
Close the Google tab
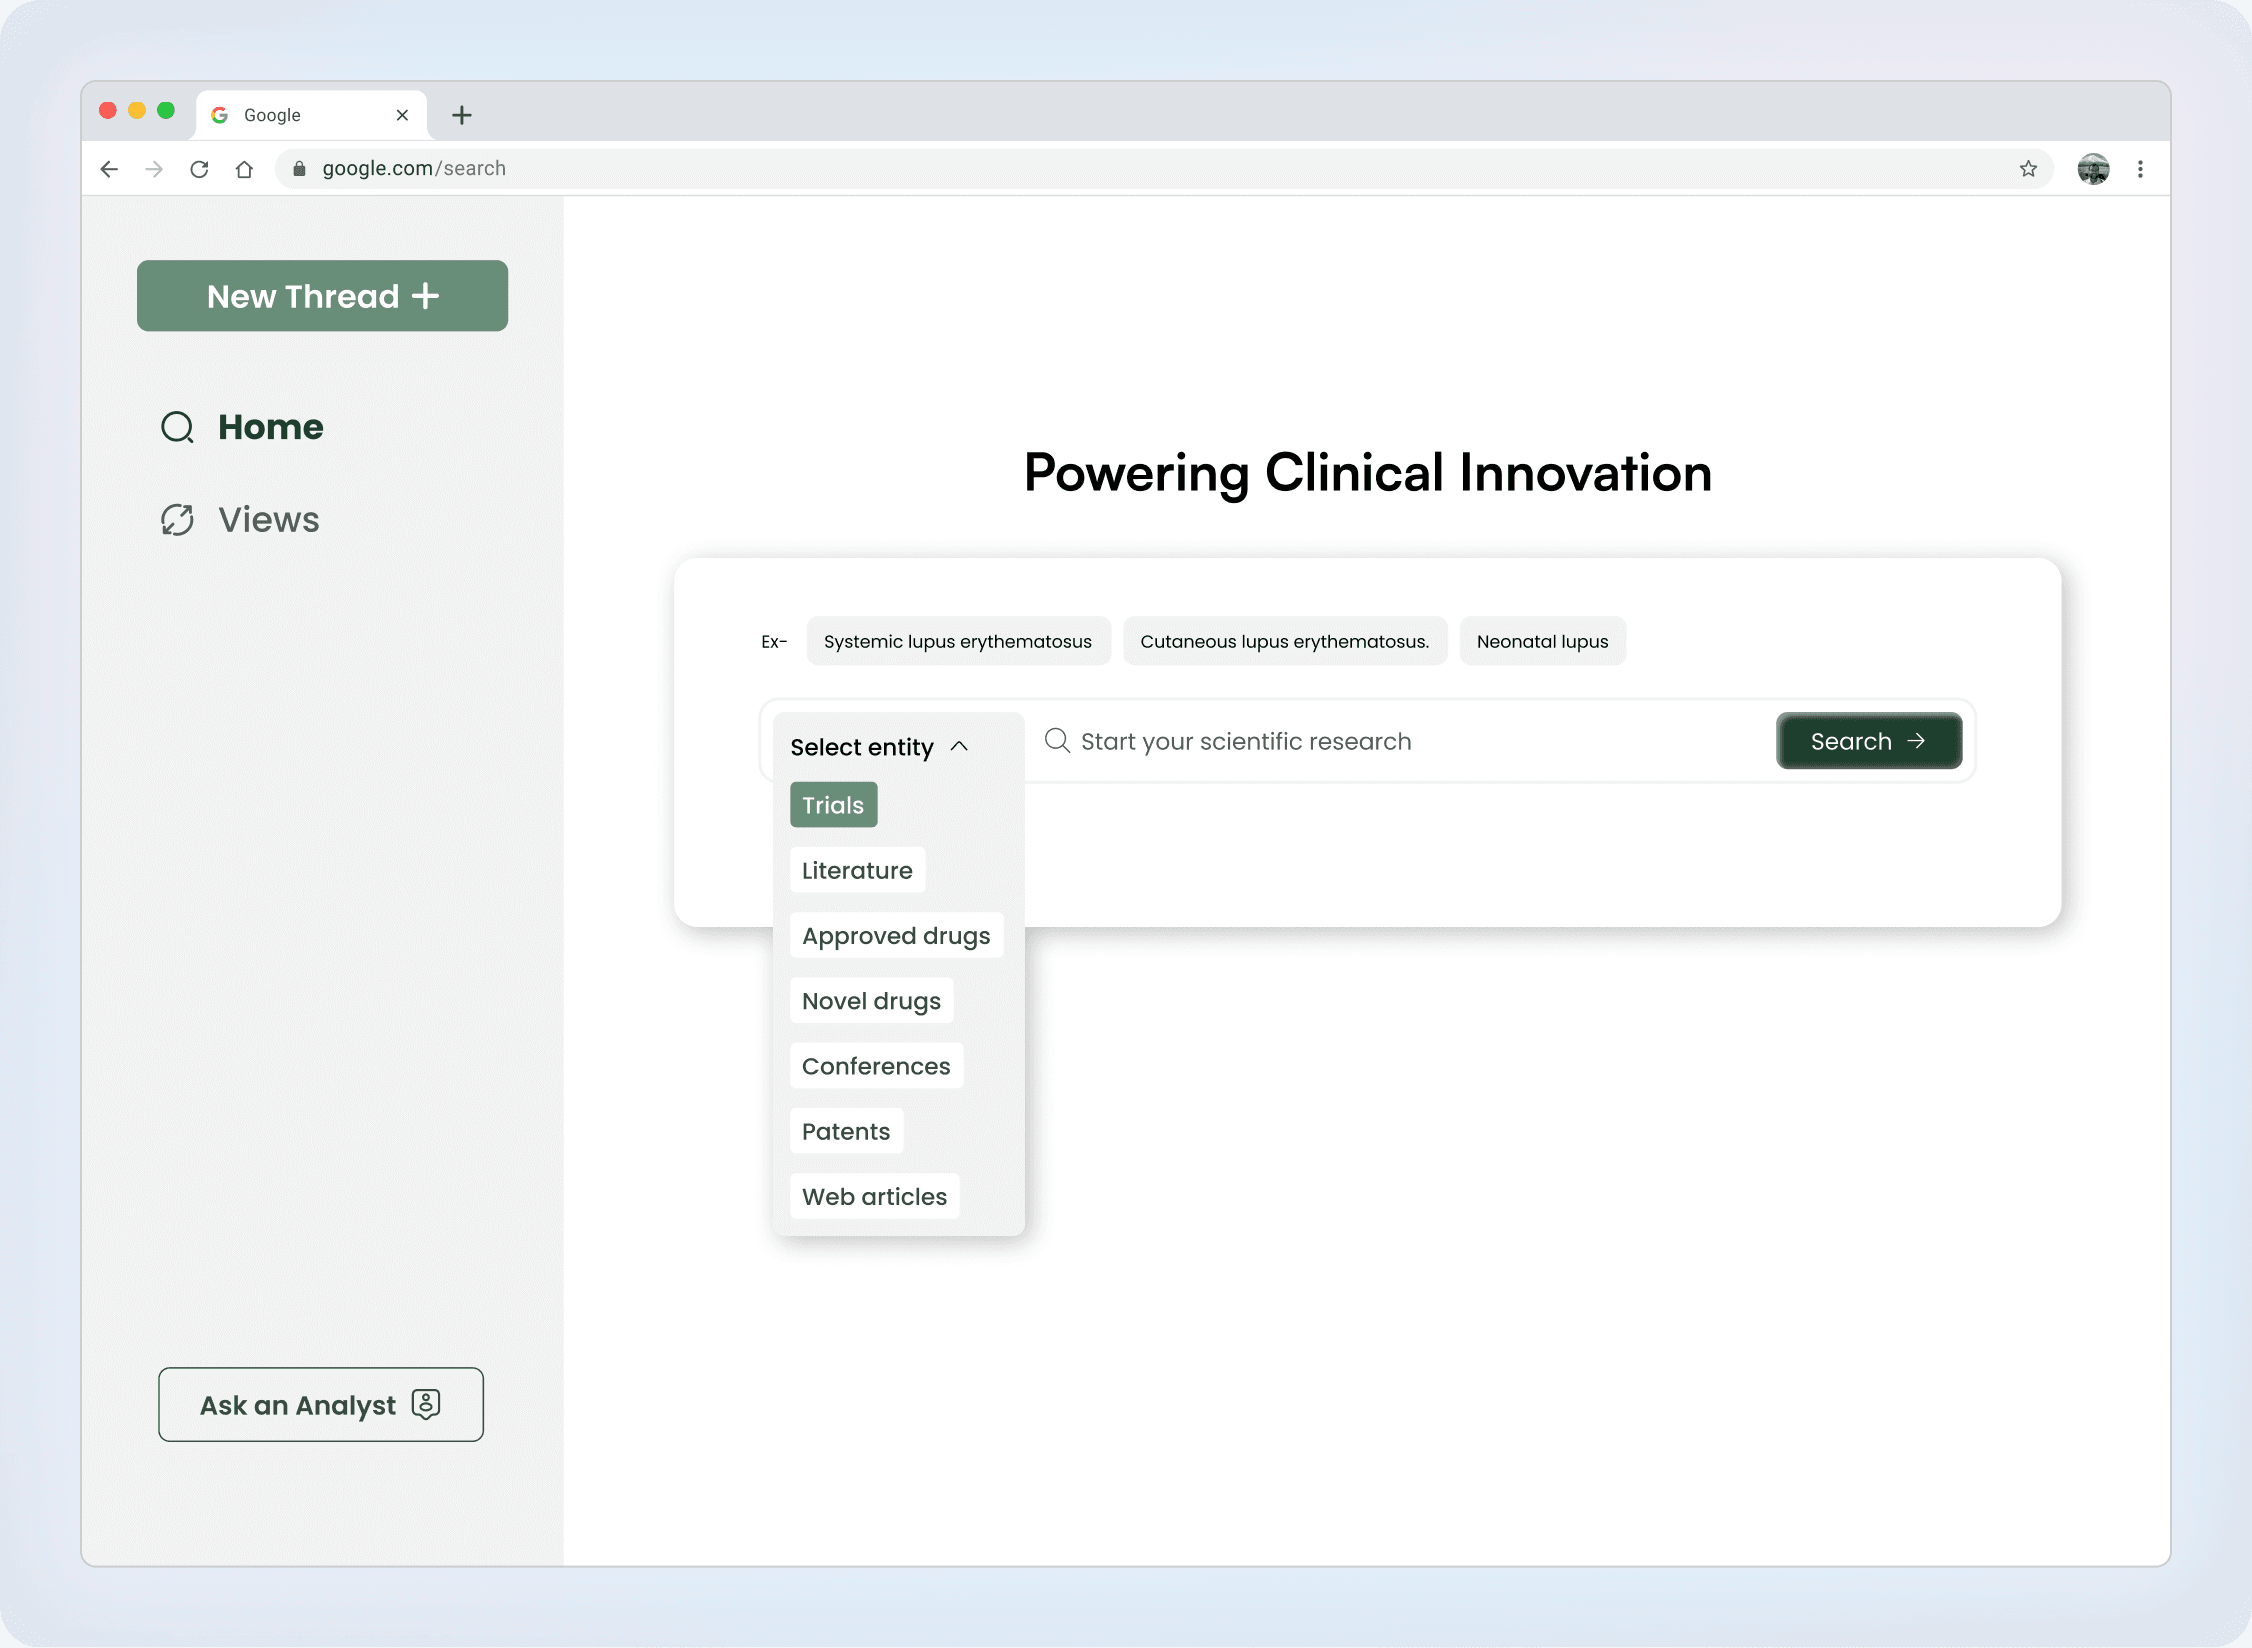click(402, 115)
